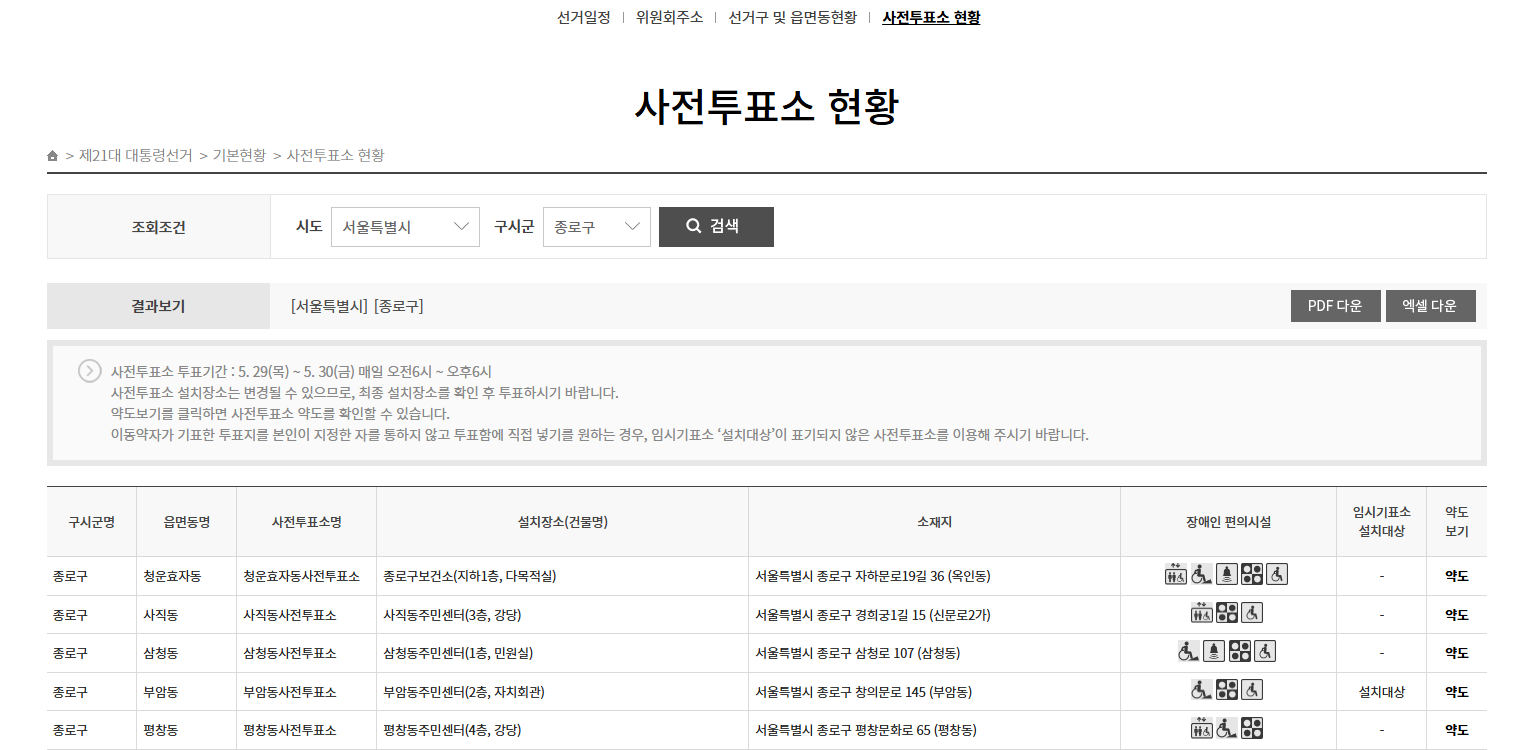
Task: Select 선거일정 in the top navigation
Action: pos(585,17)
